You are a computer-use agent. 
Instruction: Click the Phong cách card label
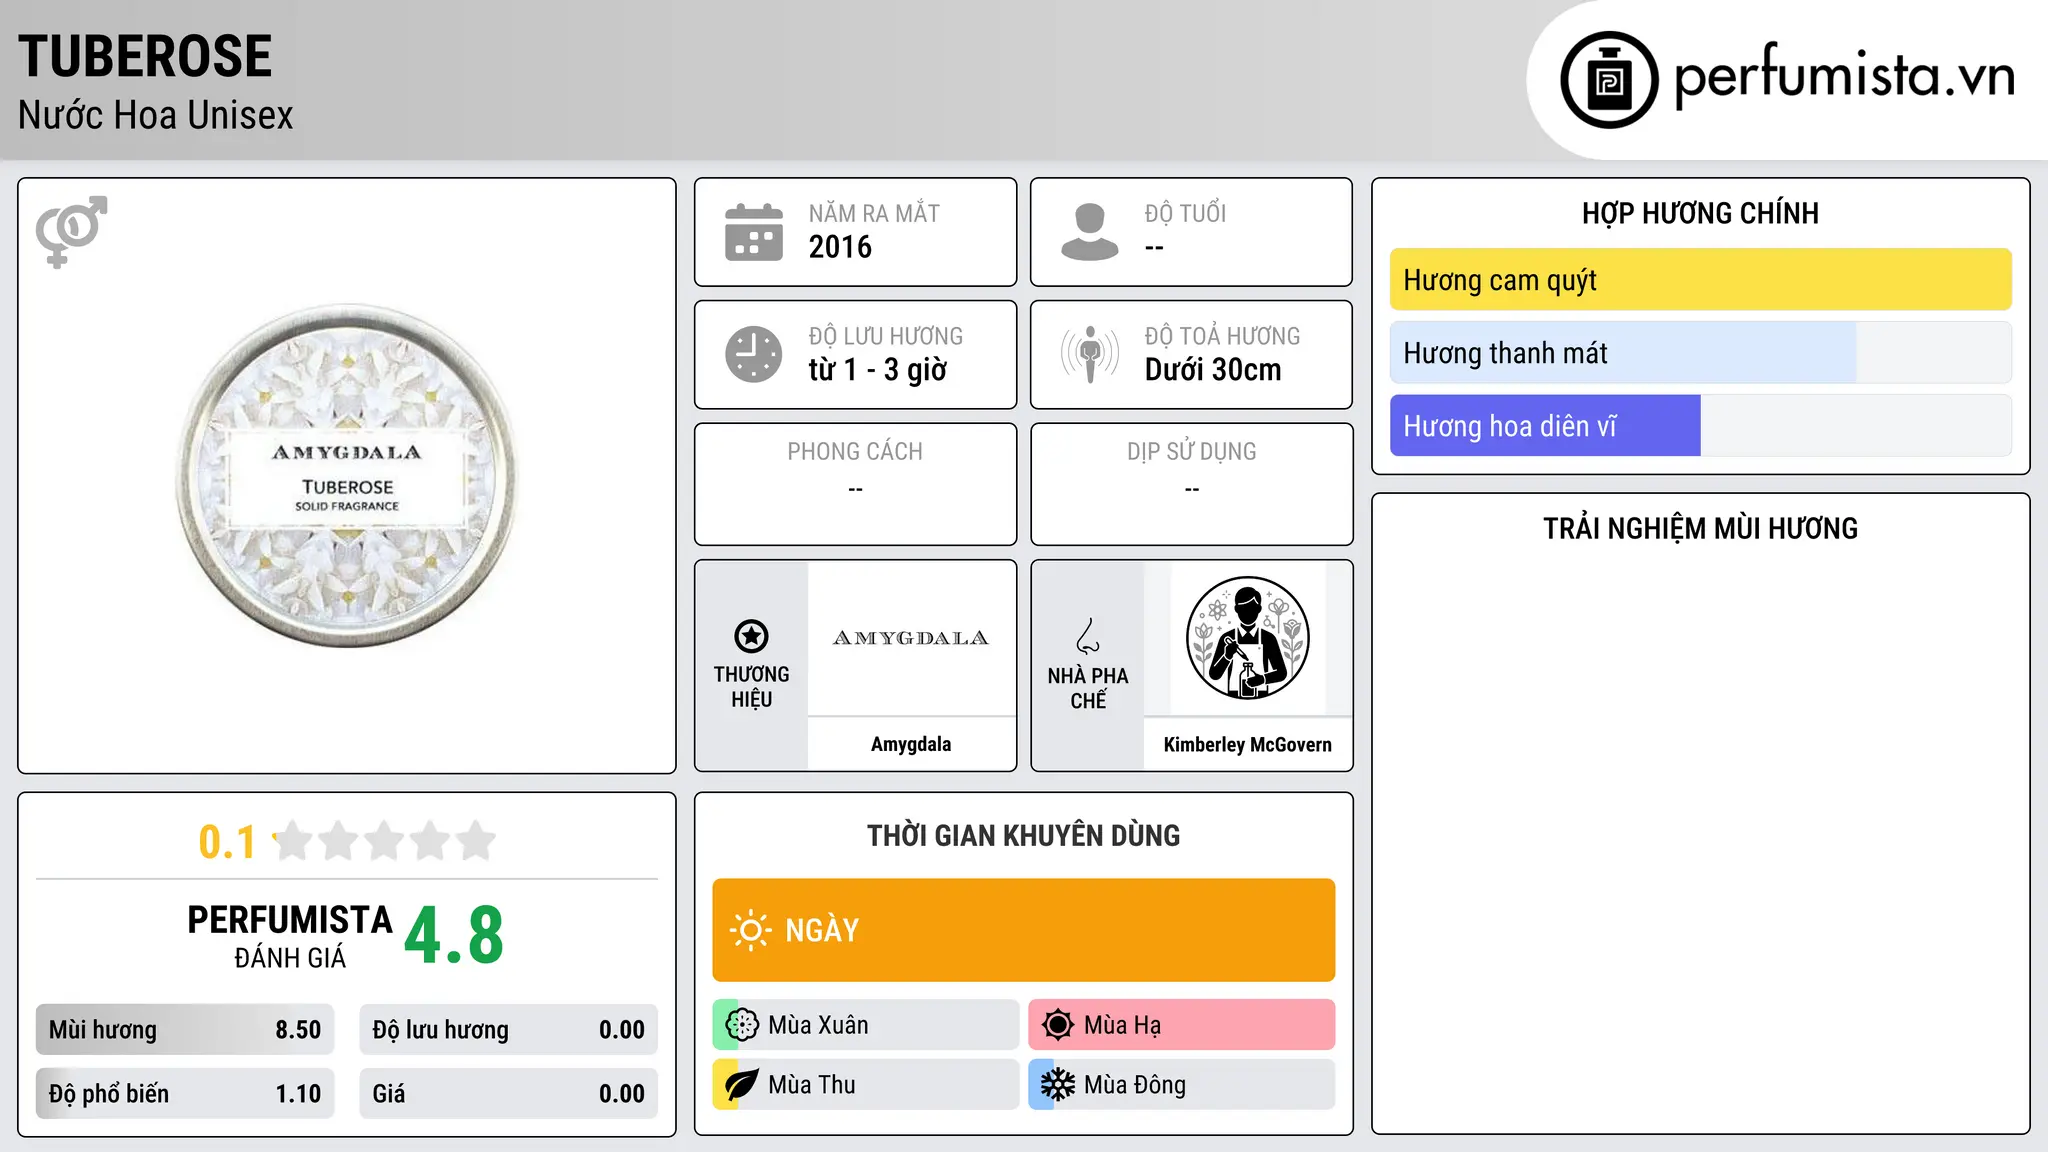[855, 452]
